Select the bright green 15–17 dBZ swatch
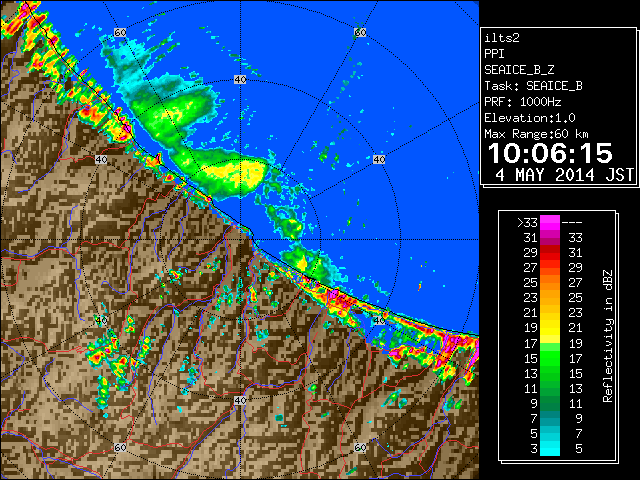The image size is (640, 480). pyautogui.click(x=550, y=358)
